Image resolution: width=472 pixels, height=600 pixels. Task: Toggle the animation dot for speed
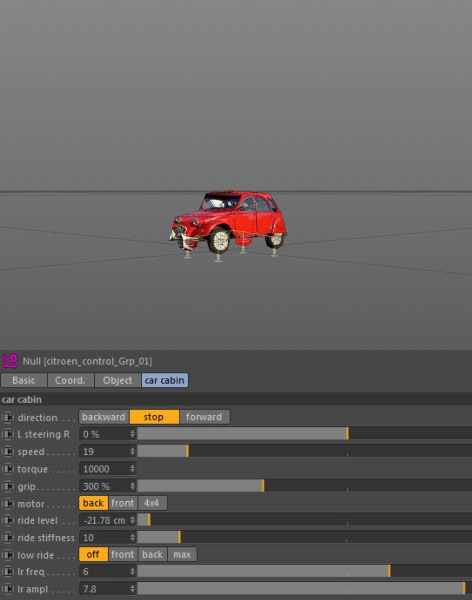point(8,452)
